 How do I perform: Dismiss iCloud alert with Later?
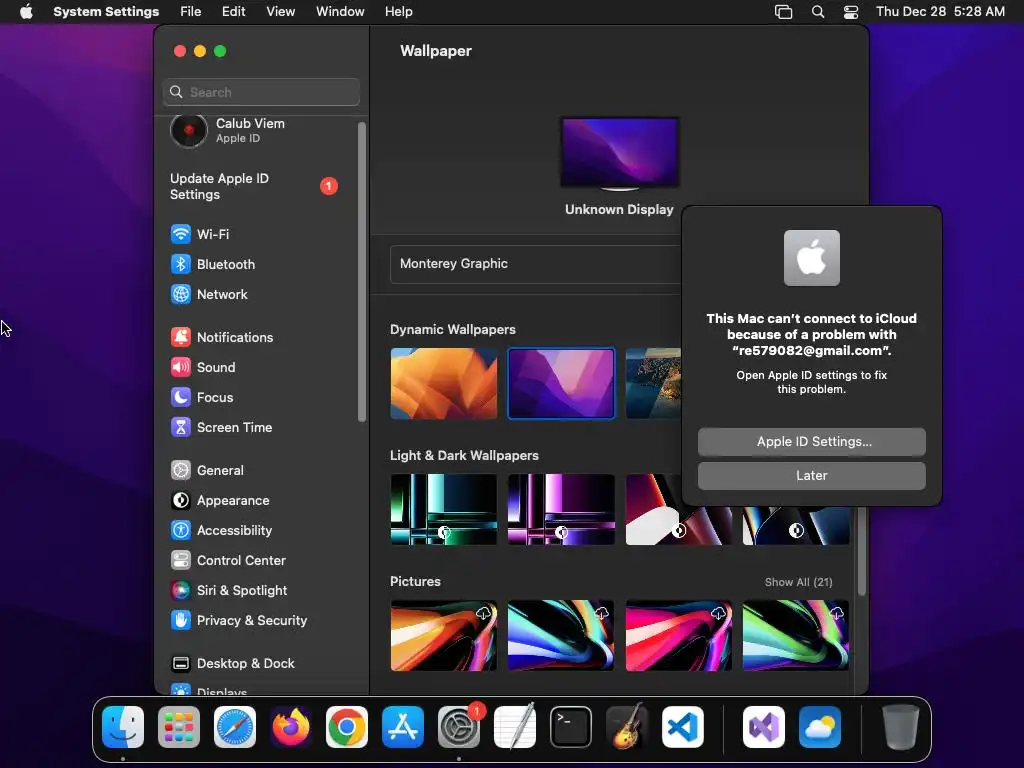coord(812,475)
